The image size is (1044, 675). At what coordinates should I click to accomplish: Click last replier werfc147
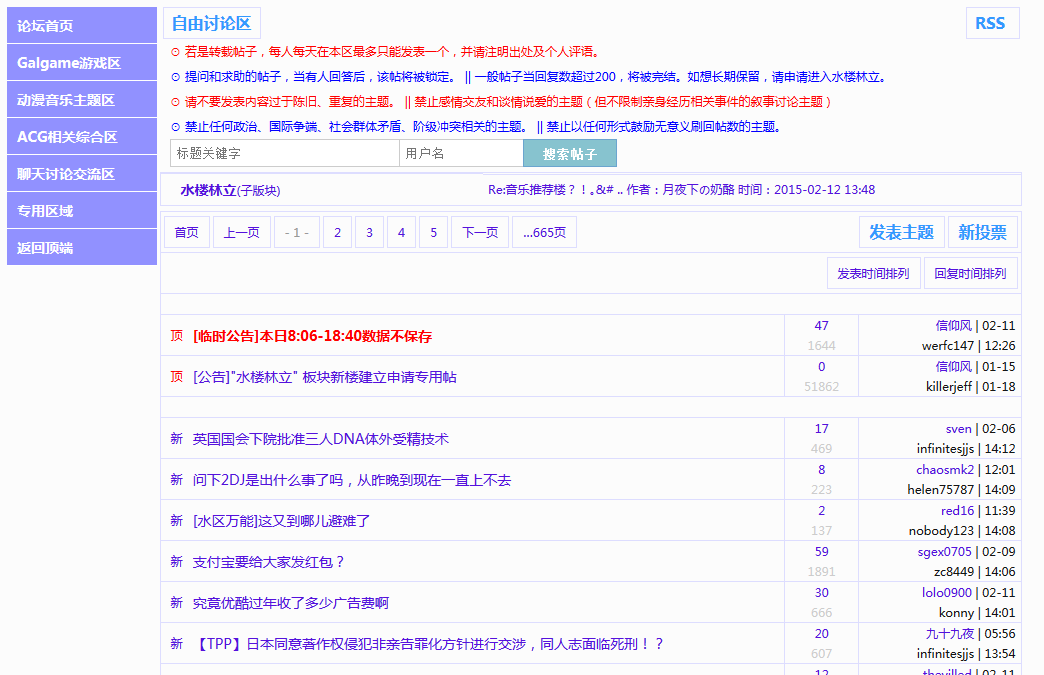948,345
